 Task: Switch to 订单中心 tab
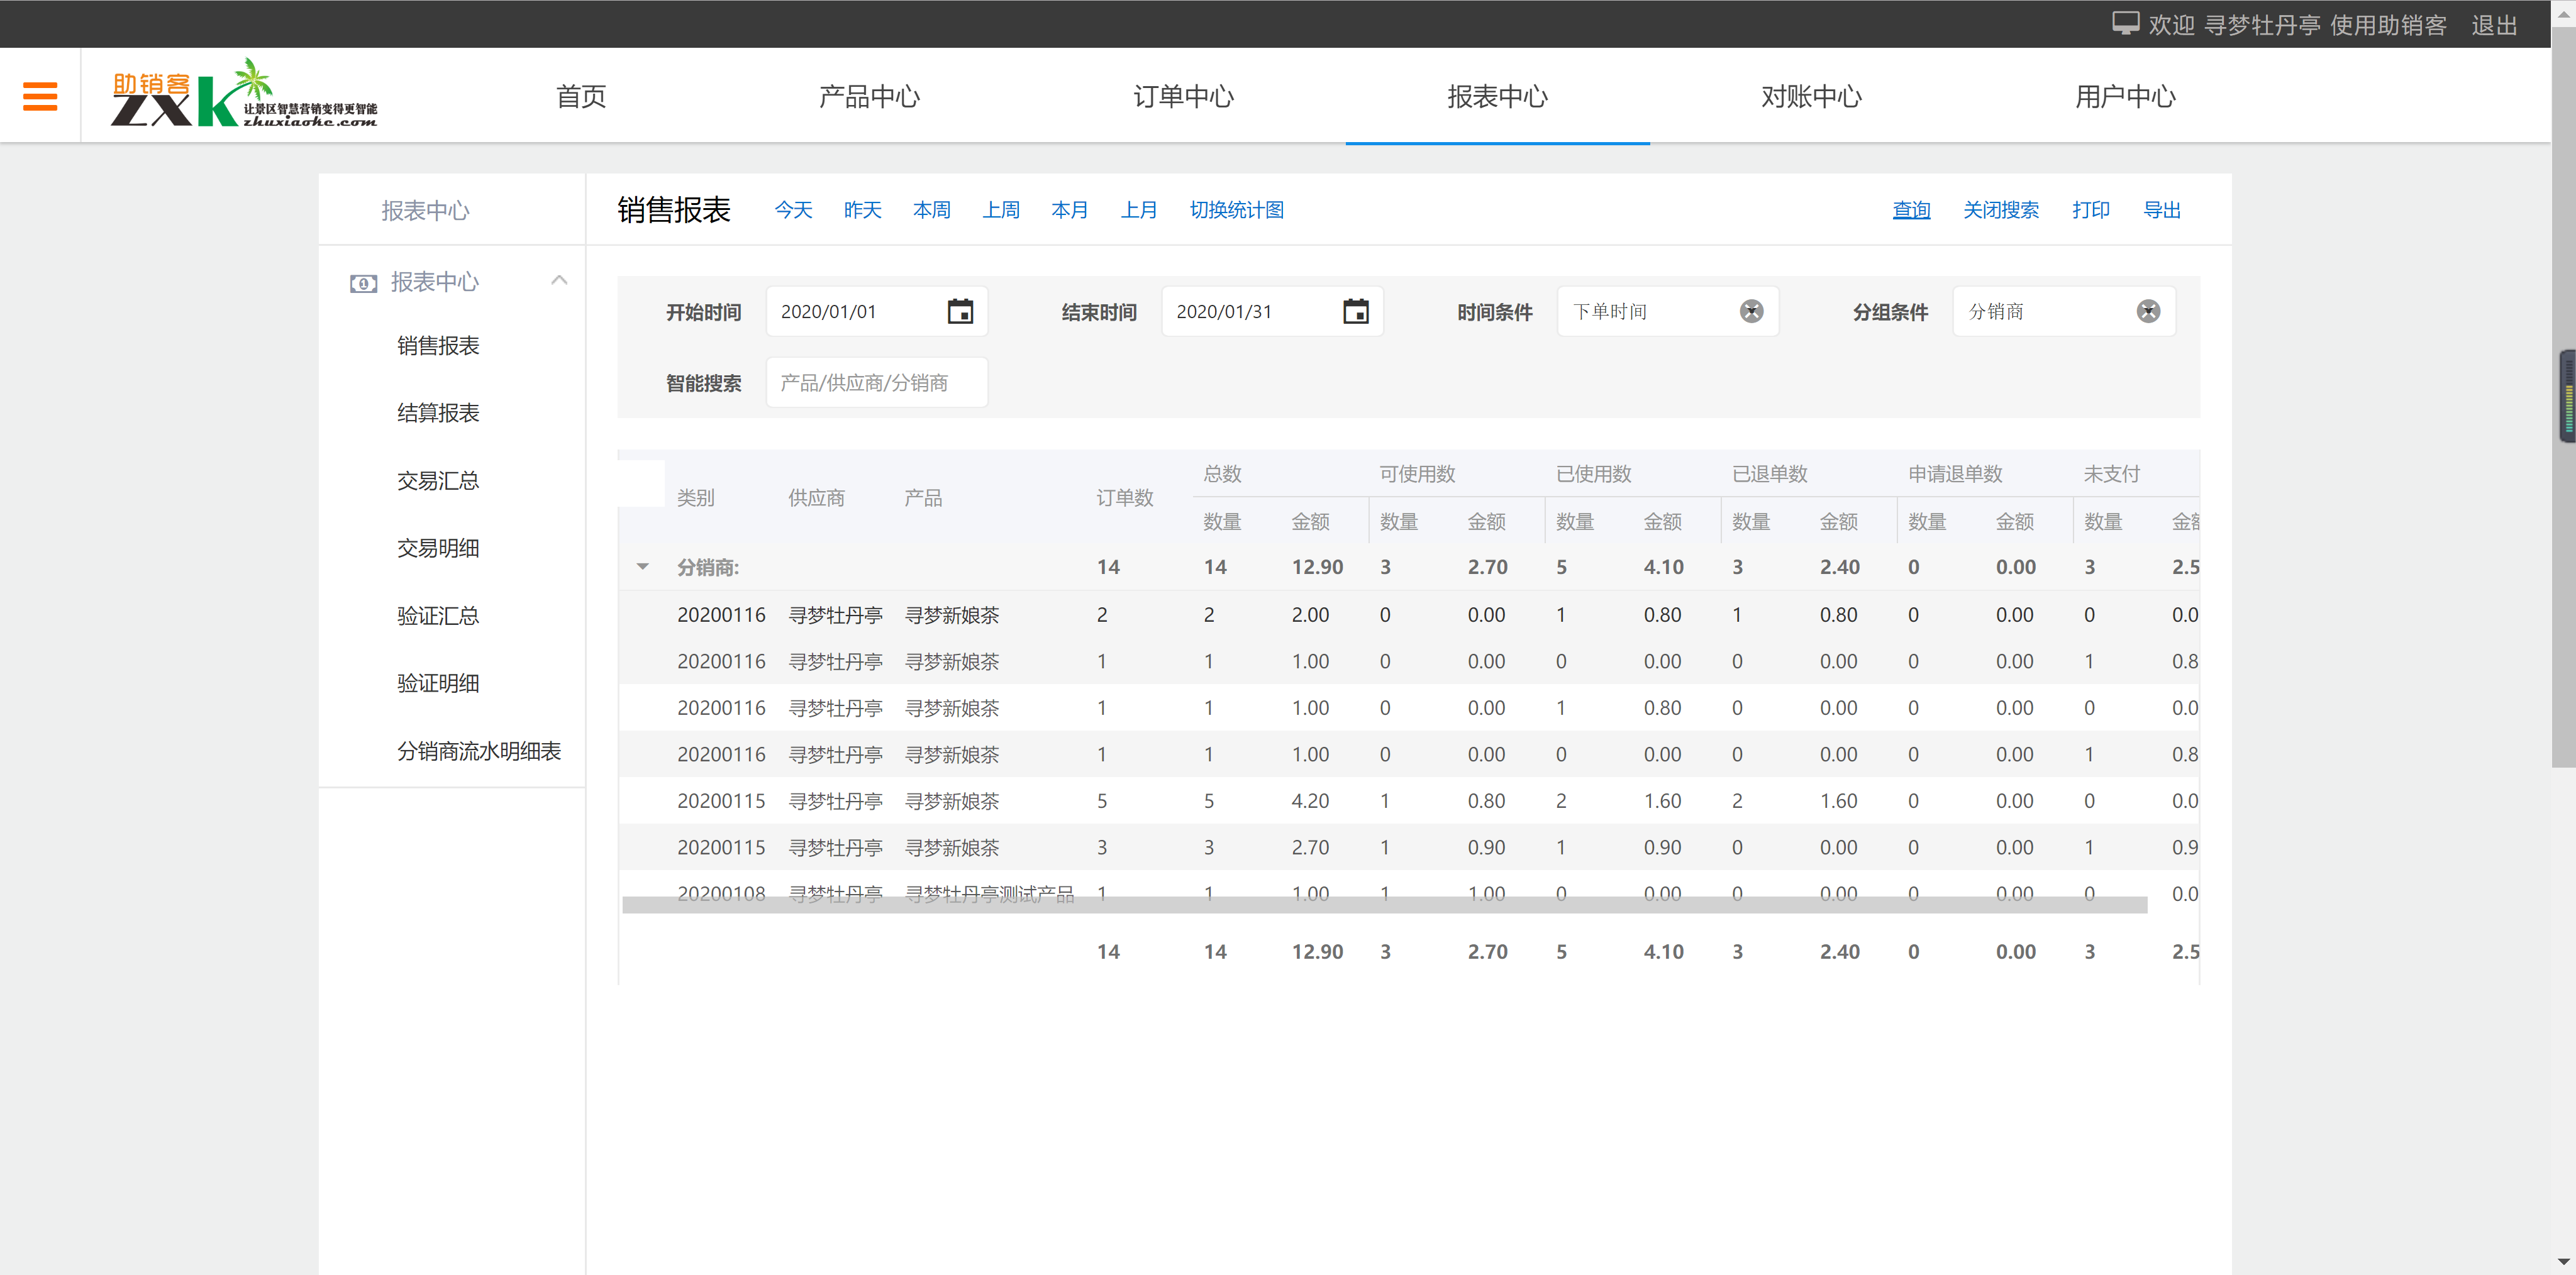pyautogui.click(x=1183, y=97)
